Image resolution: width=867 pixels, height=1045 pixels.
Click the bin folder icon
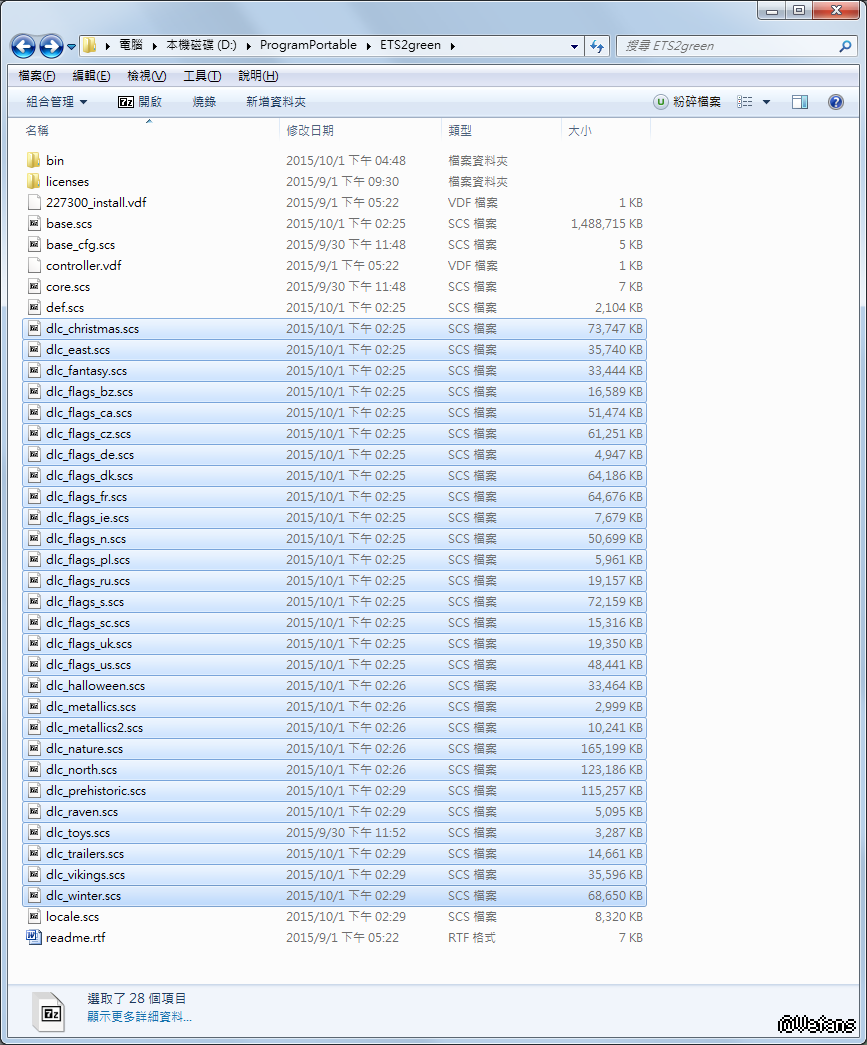pos(33,160)
